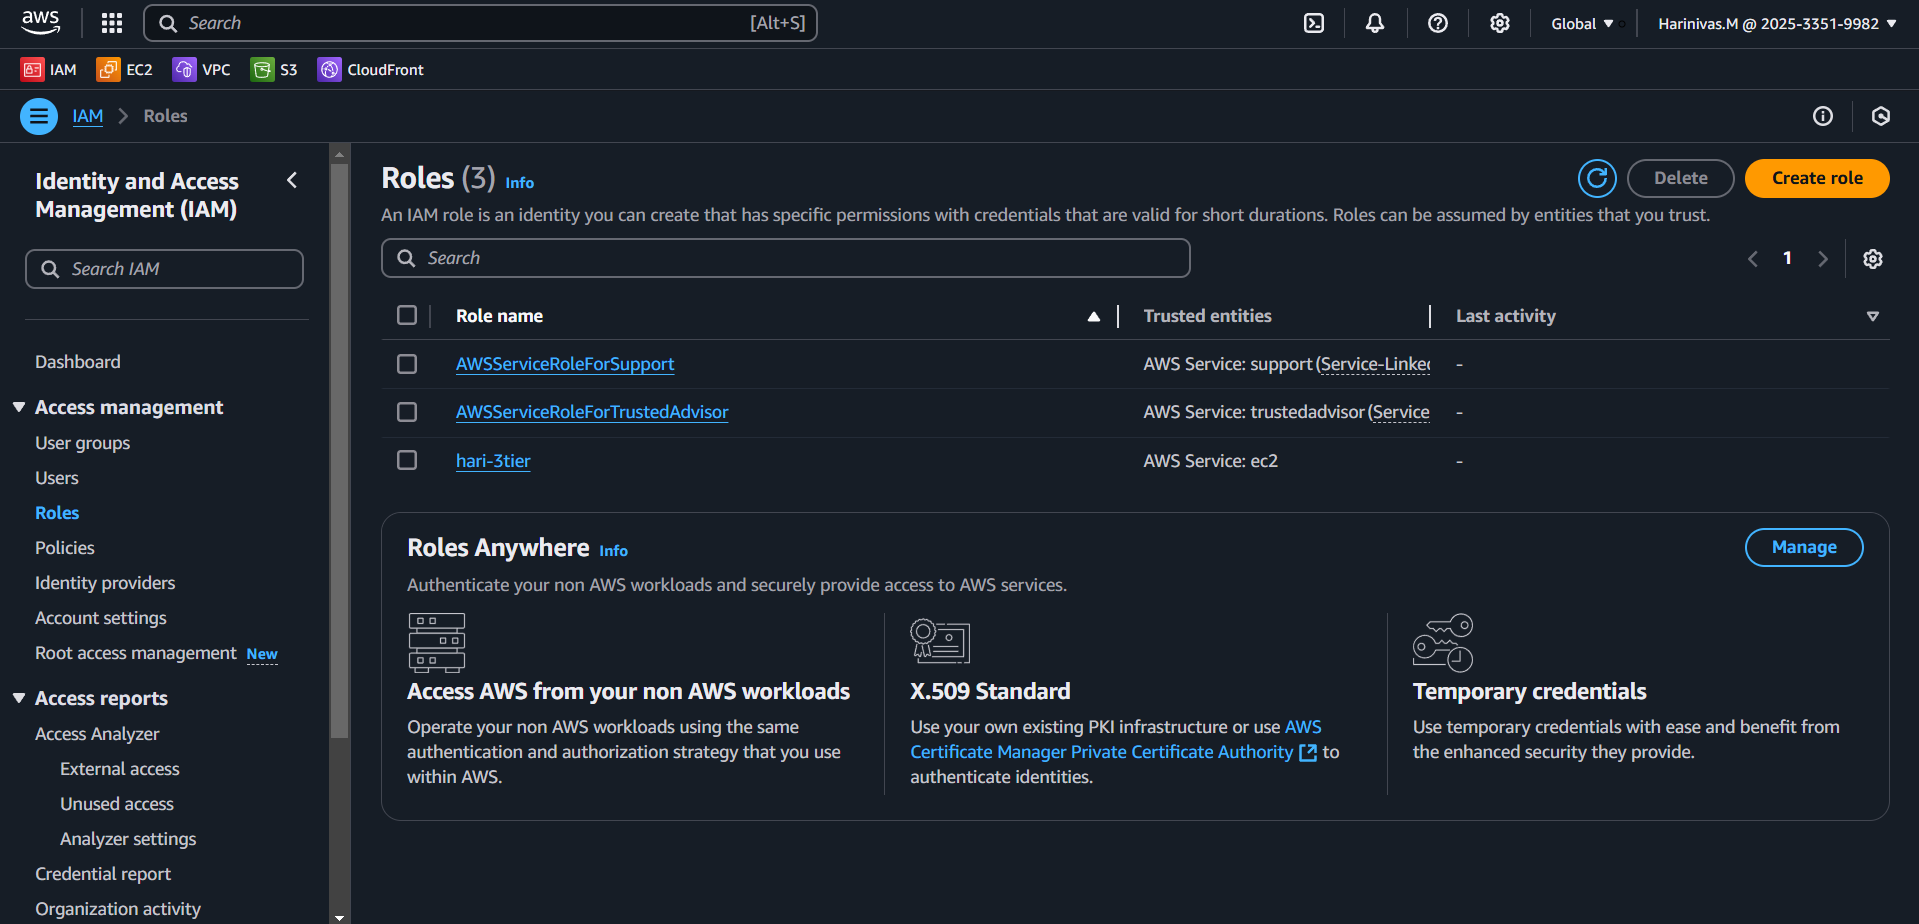Check the hari-3tier role row
The height and width of the screenshot is (924, 1919).
click(407, 460)
